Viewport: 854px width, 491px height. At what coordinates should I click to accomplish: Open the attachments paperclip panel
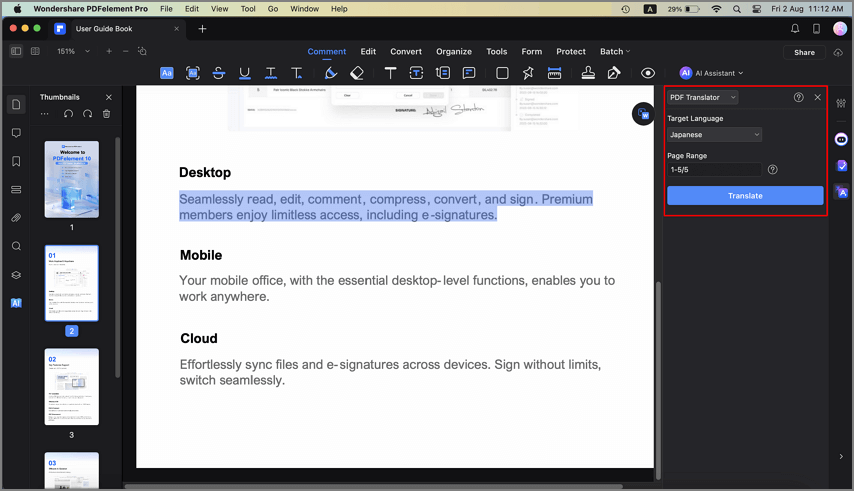click(x=16, y=218)
